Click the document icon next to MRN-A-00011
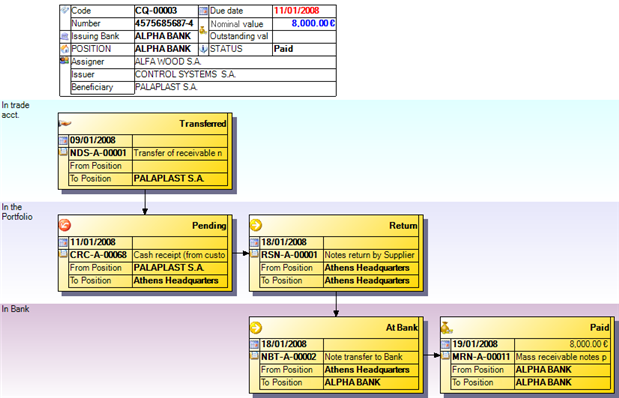The height and width of the screenshot is (398, 619). [446, 356]
